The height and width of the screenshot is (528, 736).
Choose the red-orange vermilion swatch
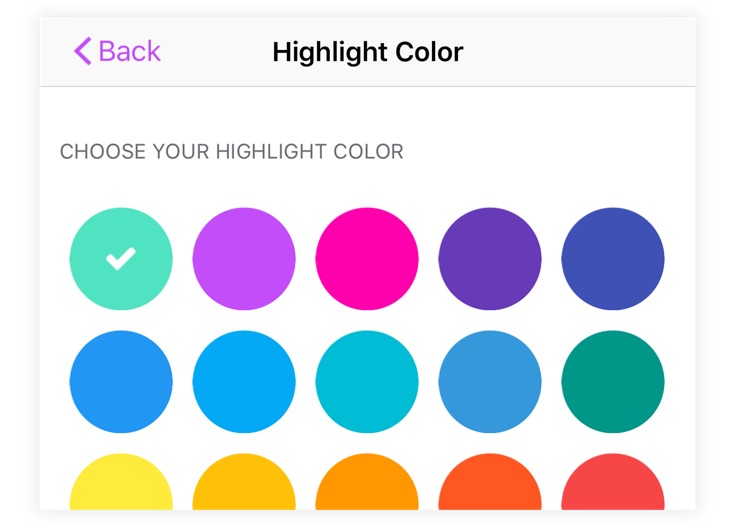click(x=490, y=482)
